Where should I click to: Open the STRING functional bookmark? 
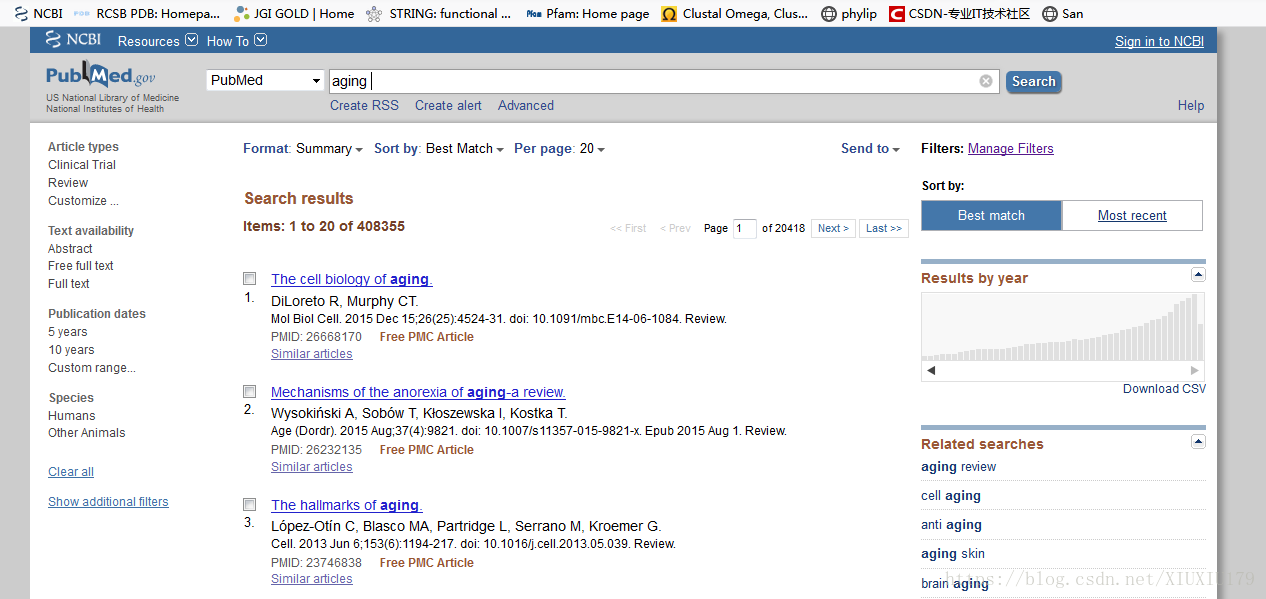[438, 14]
